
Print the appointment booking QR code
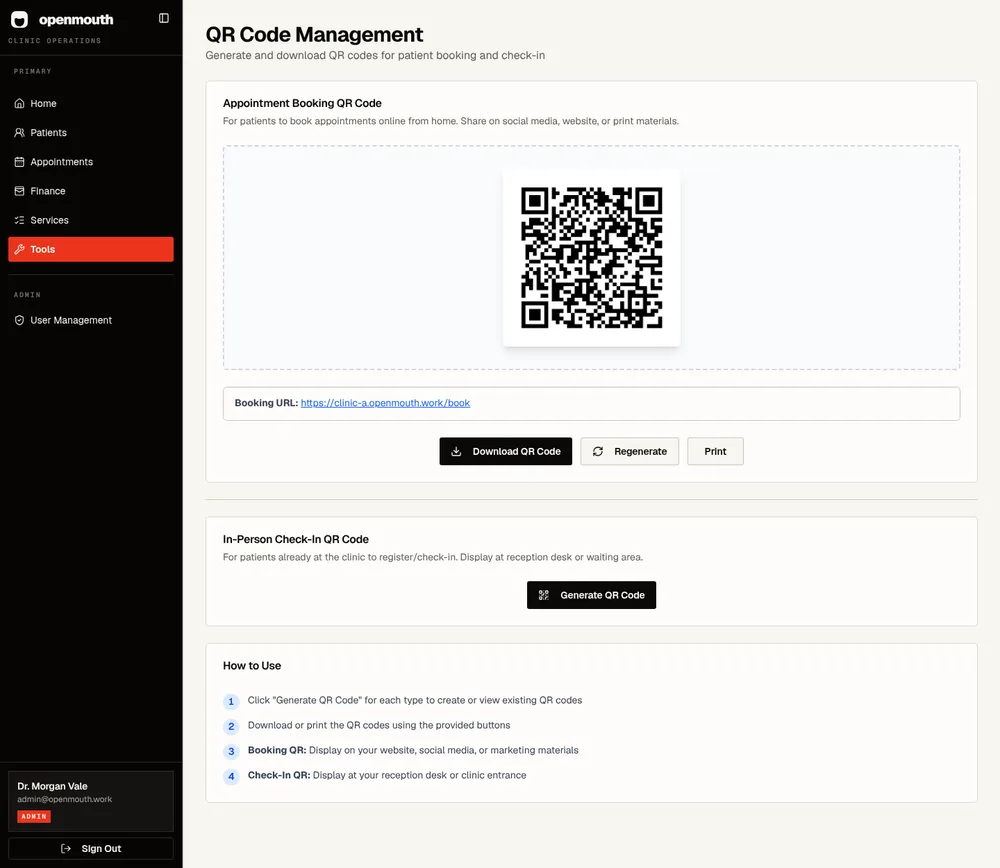(x=715, y=452)
